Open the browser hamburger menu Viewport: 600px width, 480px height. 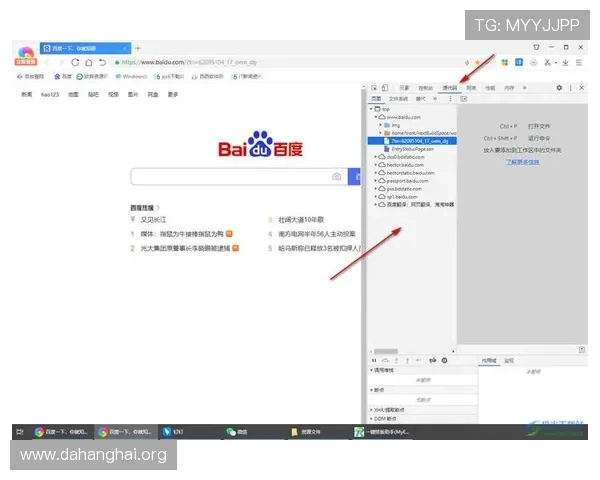pyautogui.click(x=579, y=62)
